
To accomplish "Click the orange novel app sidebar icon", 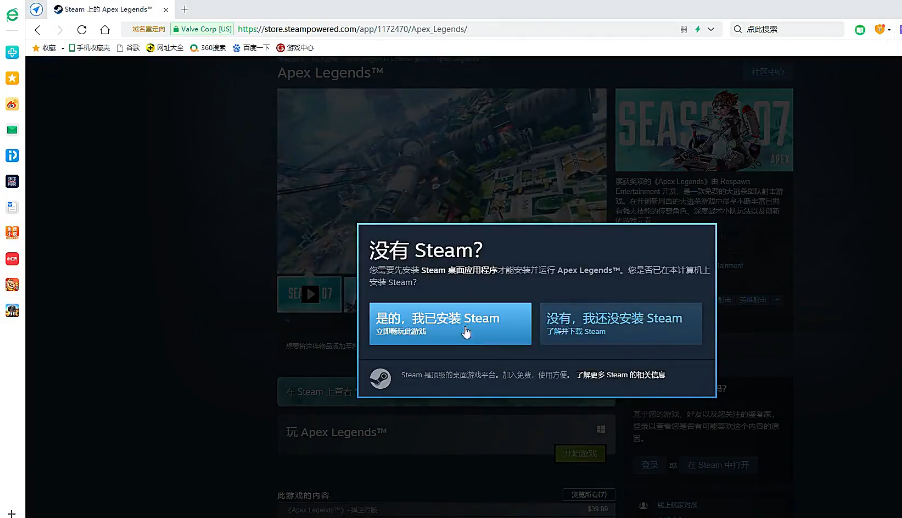I will pyautogui.click(x=12, y=233).
